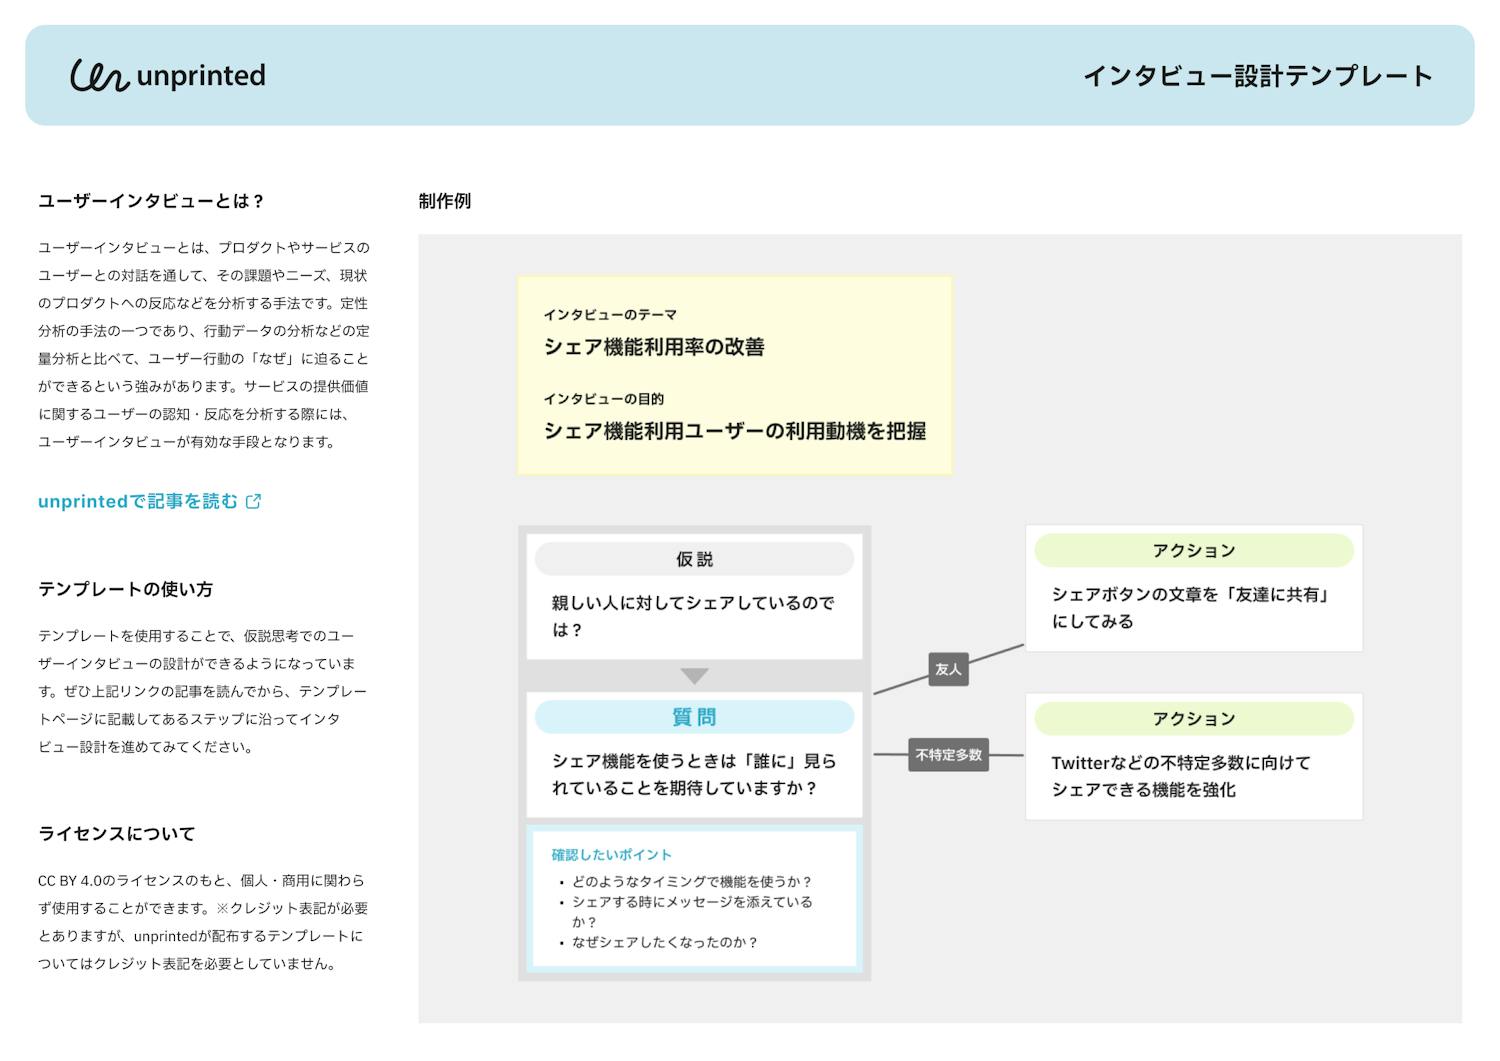Image resolution: width=1500 pixels, height=1061 pixels.
Task: Select the 友人 connector label
Action: click(947, 669)
